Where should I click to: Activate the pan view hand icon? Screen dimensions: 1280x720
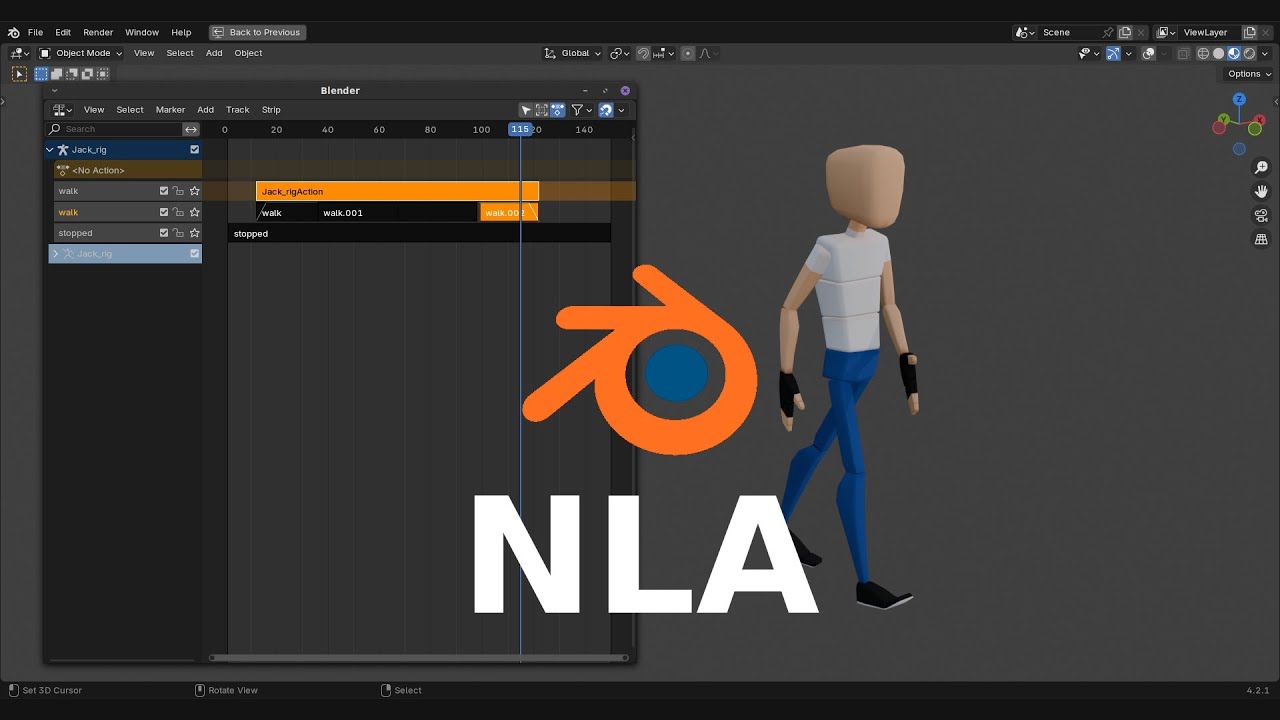point(1261,191)
